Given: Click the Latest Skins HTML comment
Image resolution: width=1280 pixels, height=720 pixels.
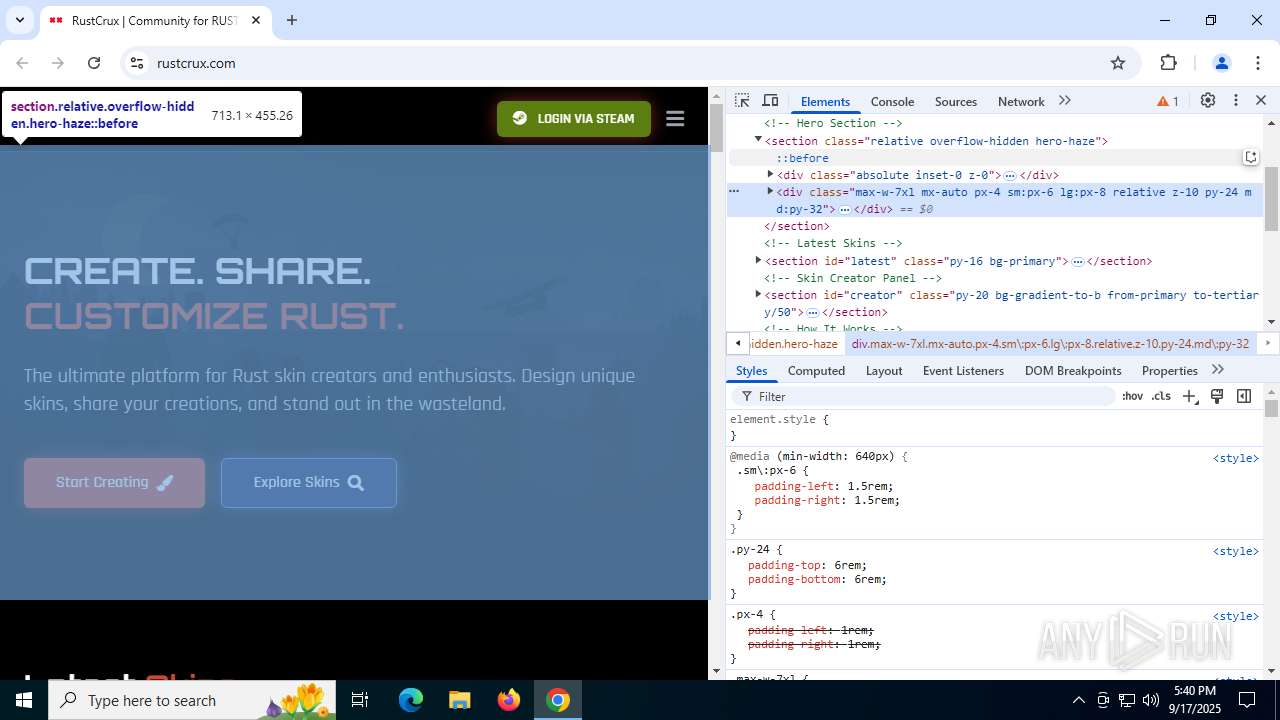Looking at the screenshot, I should click(x=833, y=243).
